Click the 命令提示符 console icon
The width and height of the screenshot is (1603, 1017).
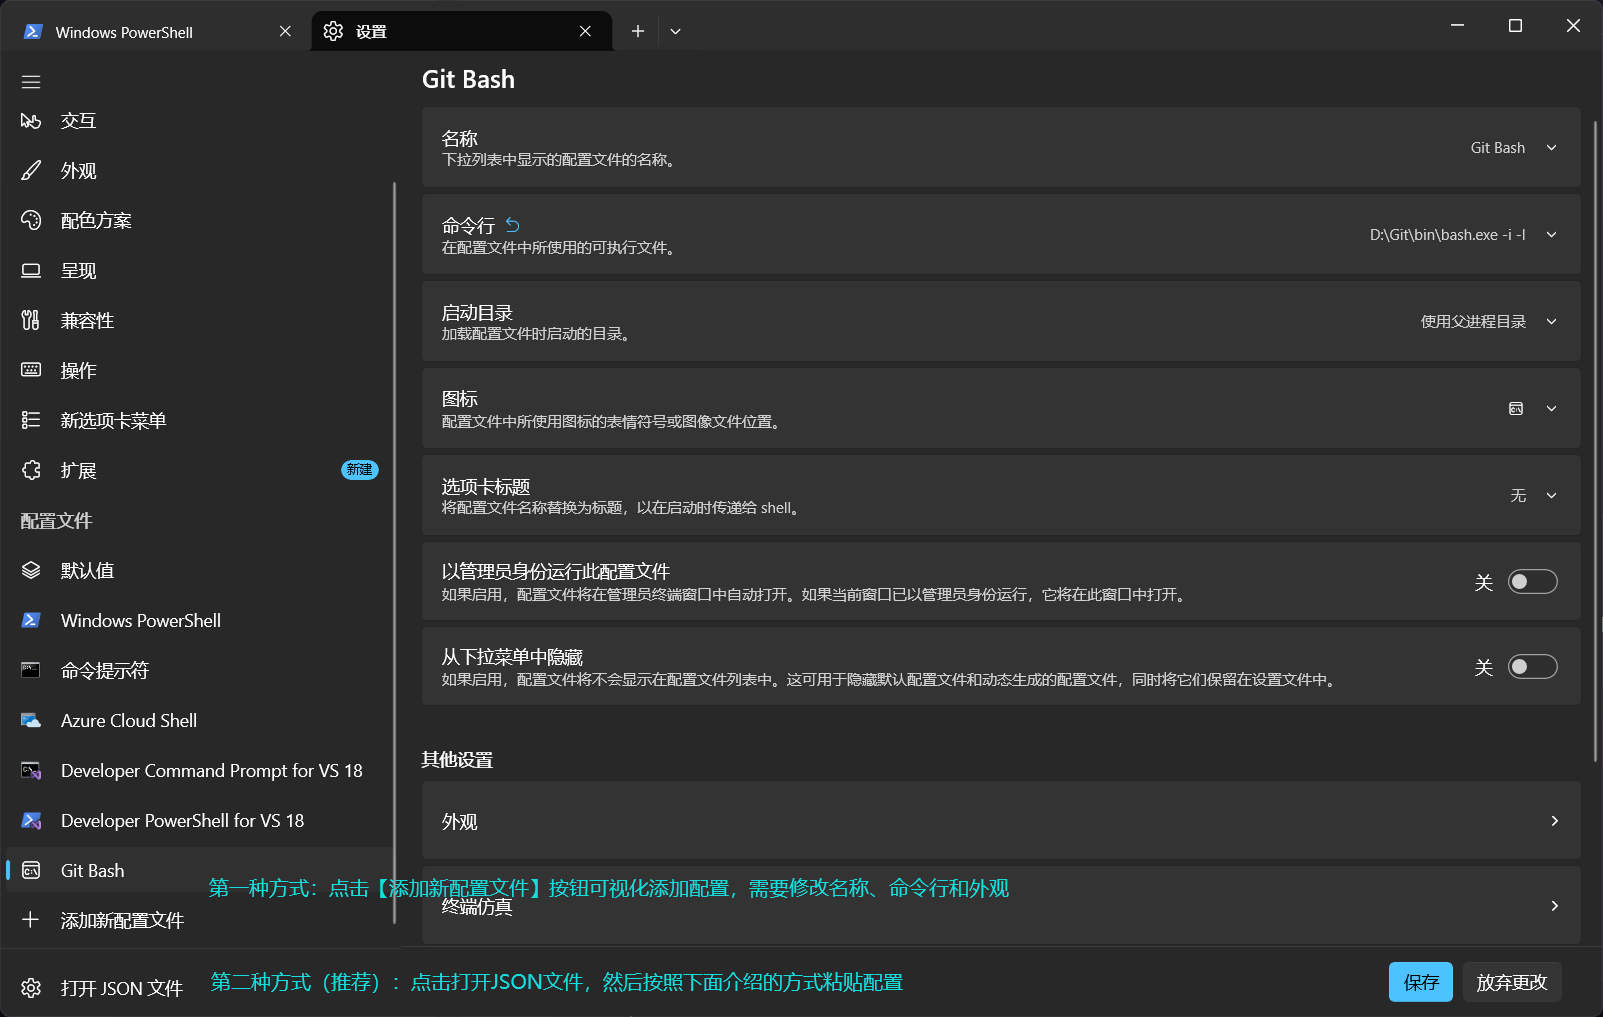coord(31,671)
